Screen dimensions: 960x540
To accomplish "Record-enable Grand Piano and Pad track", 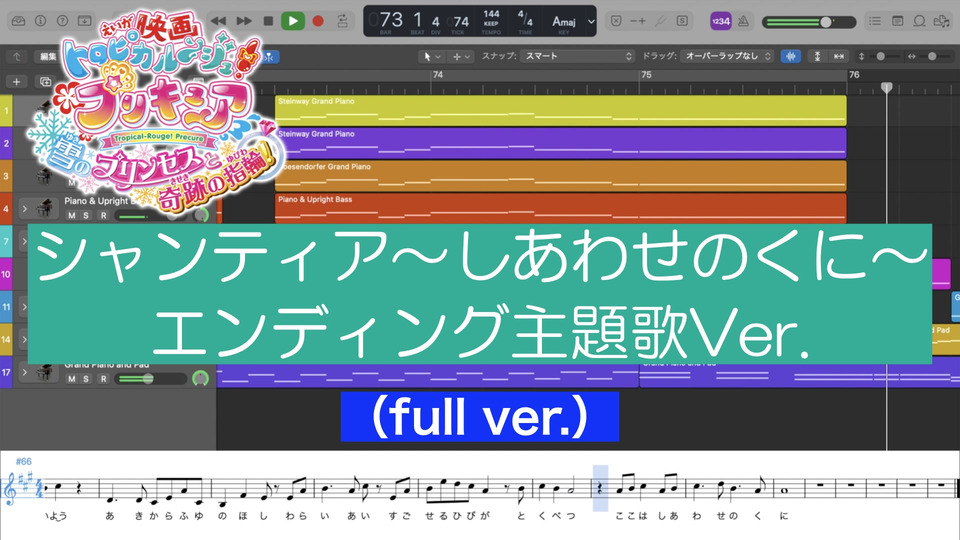I will click(103, 379).
